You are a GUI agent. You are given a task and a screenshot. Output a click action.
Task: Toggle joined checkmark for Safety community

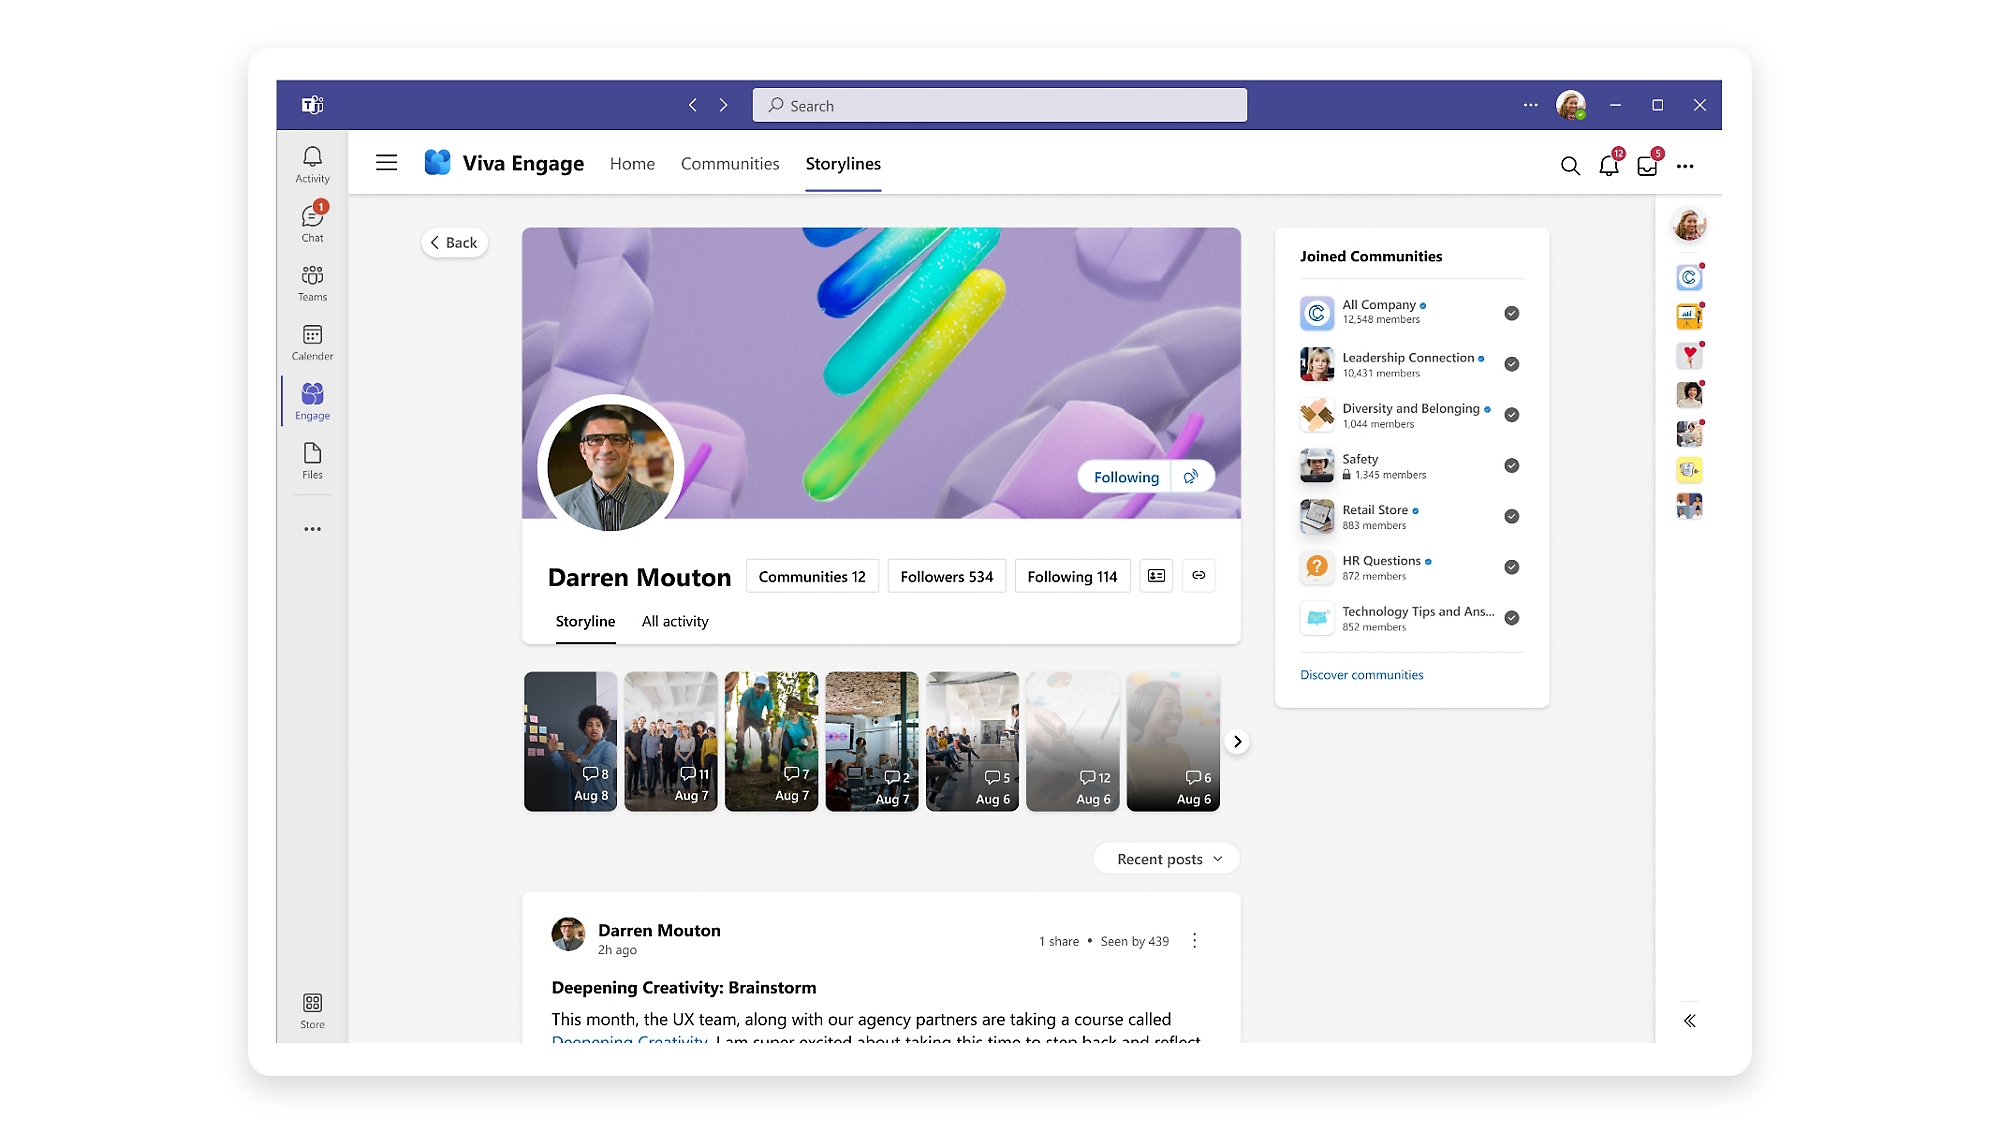click(1511, 465)
